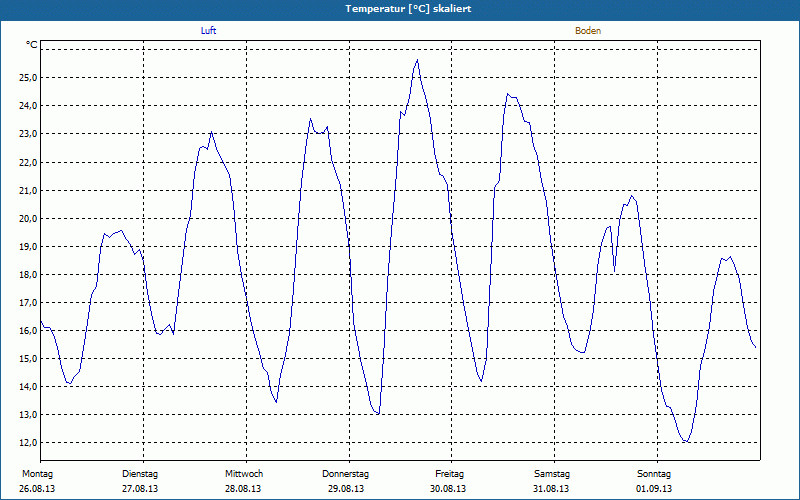Click the Mittwoch day label
Image resolution: width=800 pixels, height=500 pixels.
pos(244,474)
